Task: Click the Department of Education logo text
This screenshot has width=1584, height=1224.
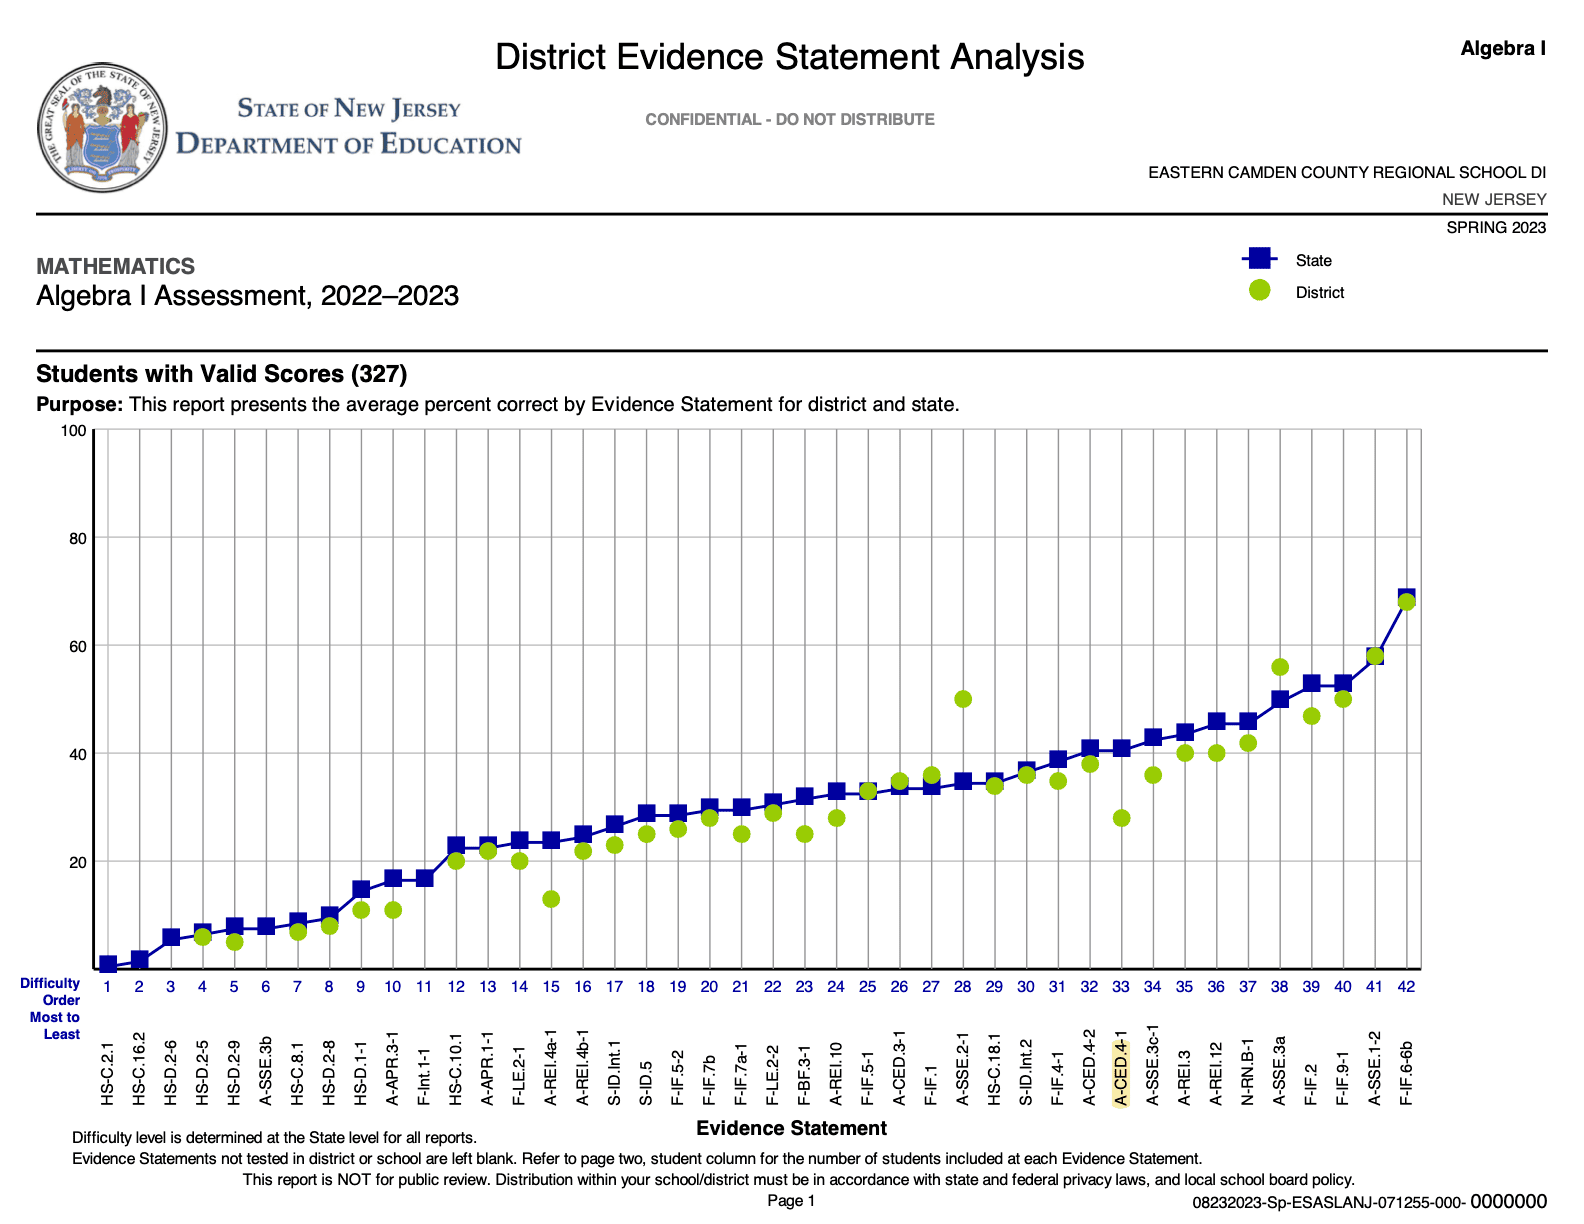Action: pos(348,127)
